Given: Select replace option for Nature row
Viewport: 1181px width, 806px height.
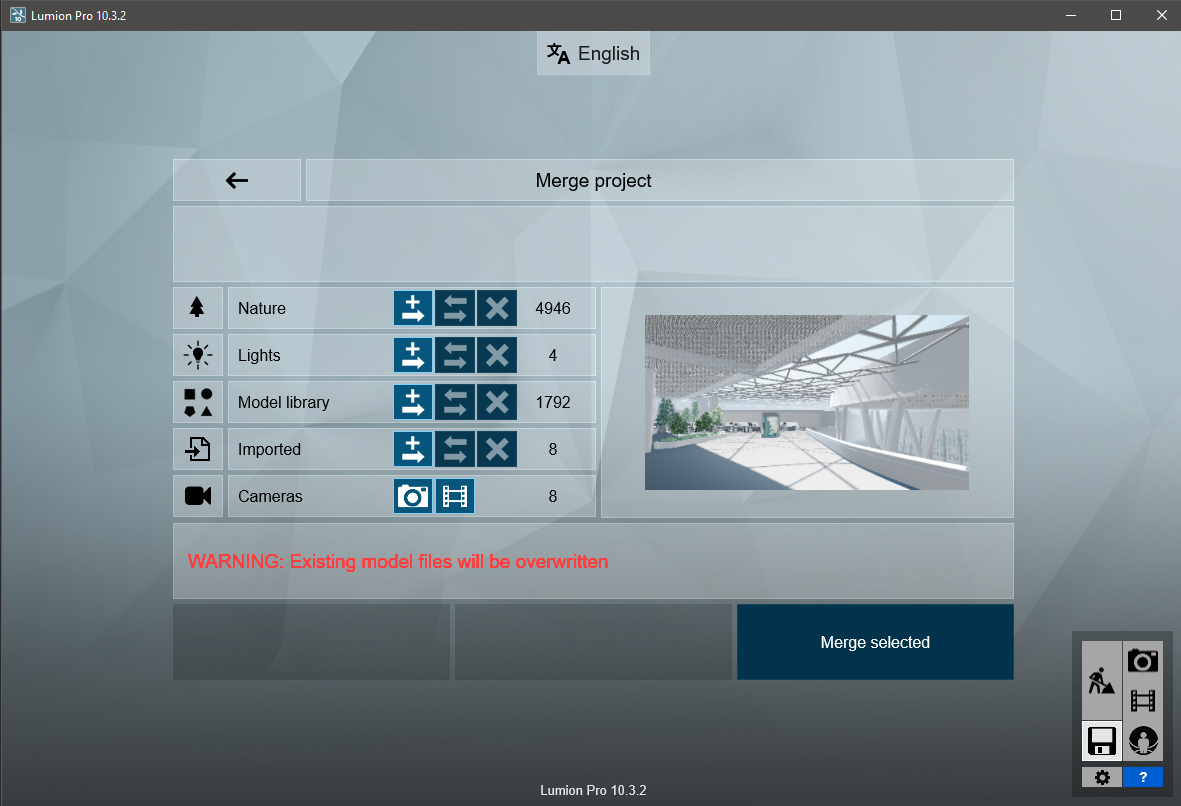Looking at the screenshot, I should pos(455,308).
